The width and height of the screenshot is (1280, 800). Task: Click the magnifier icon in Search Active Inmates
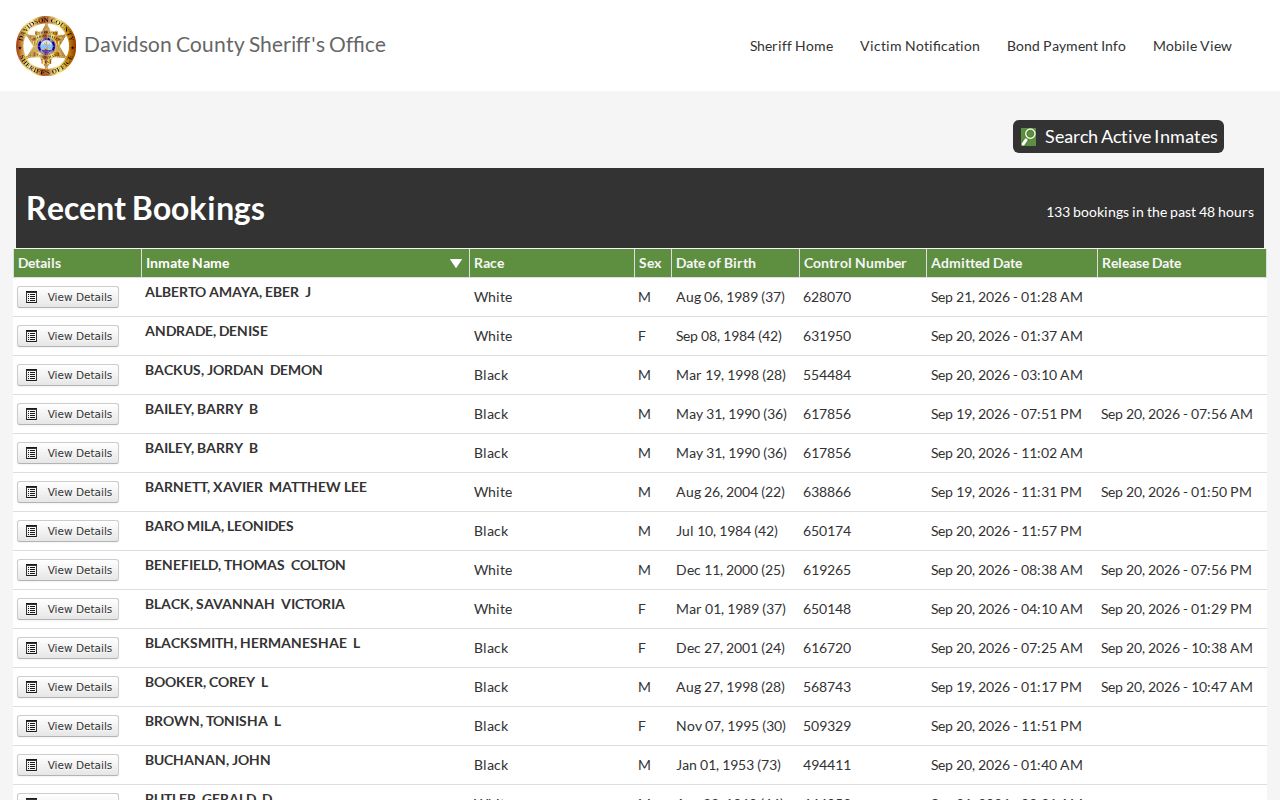(1028, 137)
